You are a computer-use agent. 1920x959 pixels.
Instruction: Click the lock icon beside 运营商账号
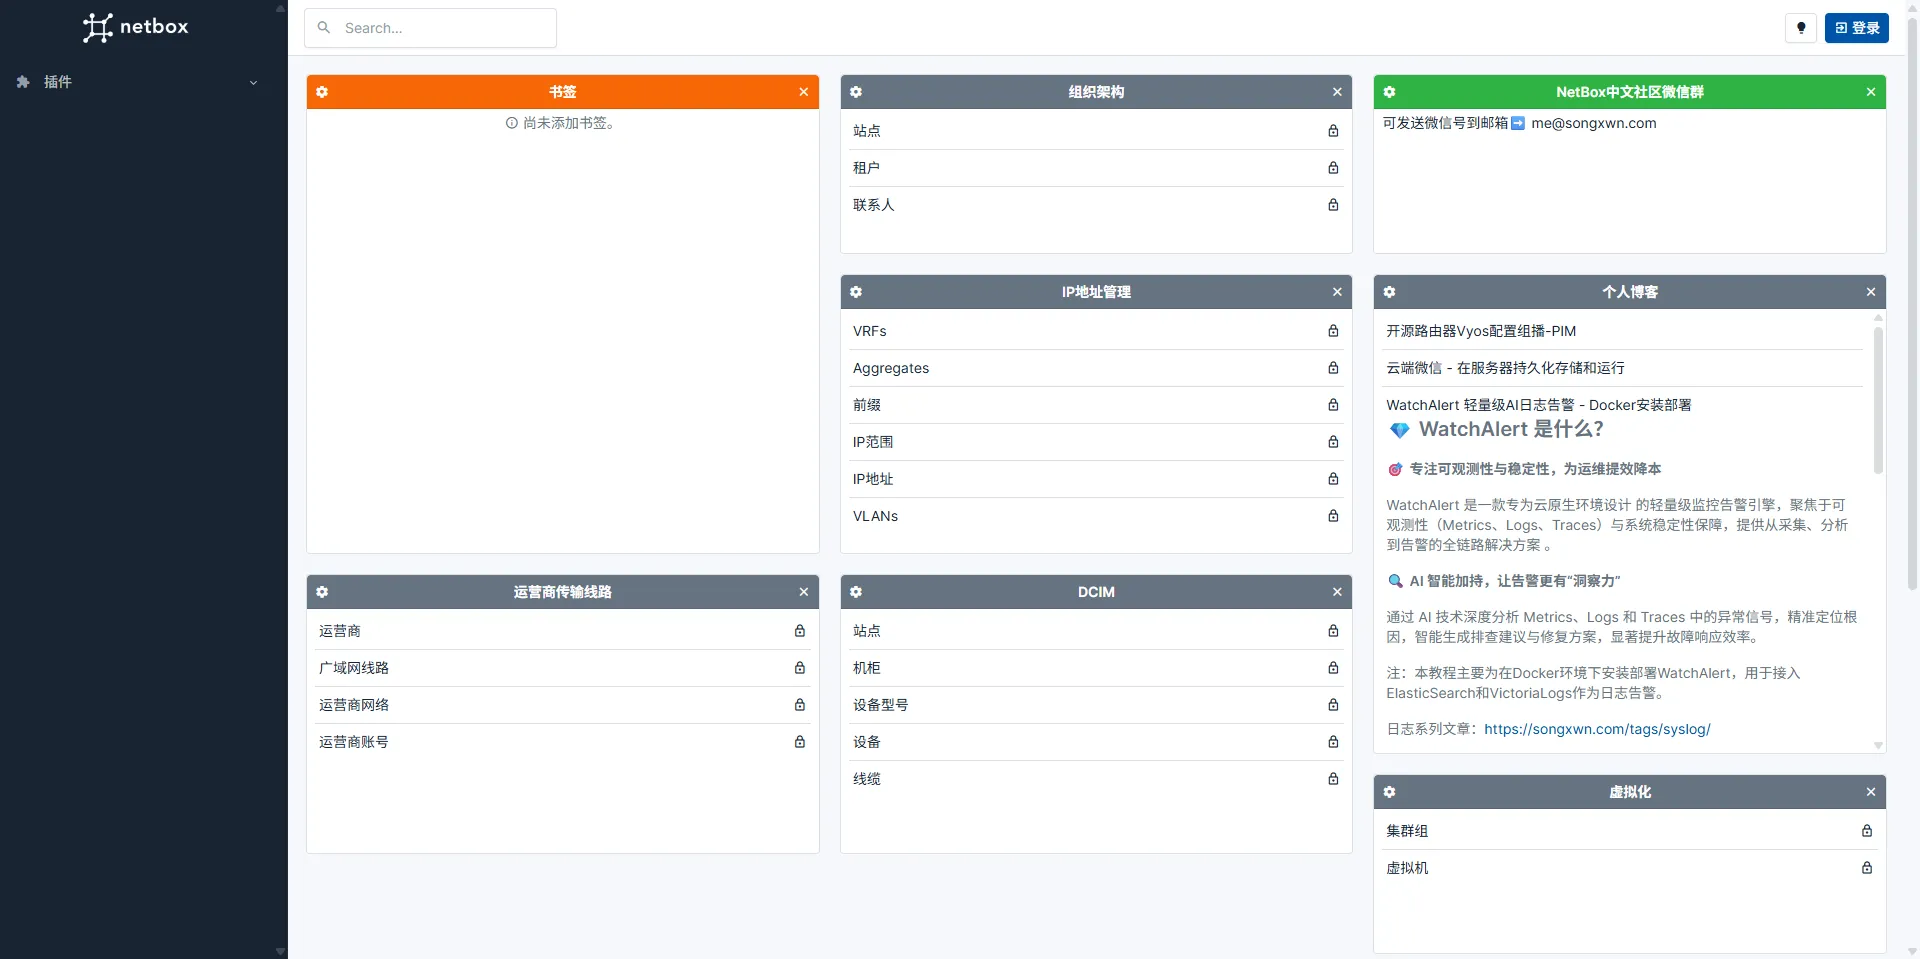click(x=800, y=742)
